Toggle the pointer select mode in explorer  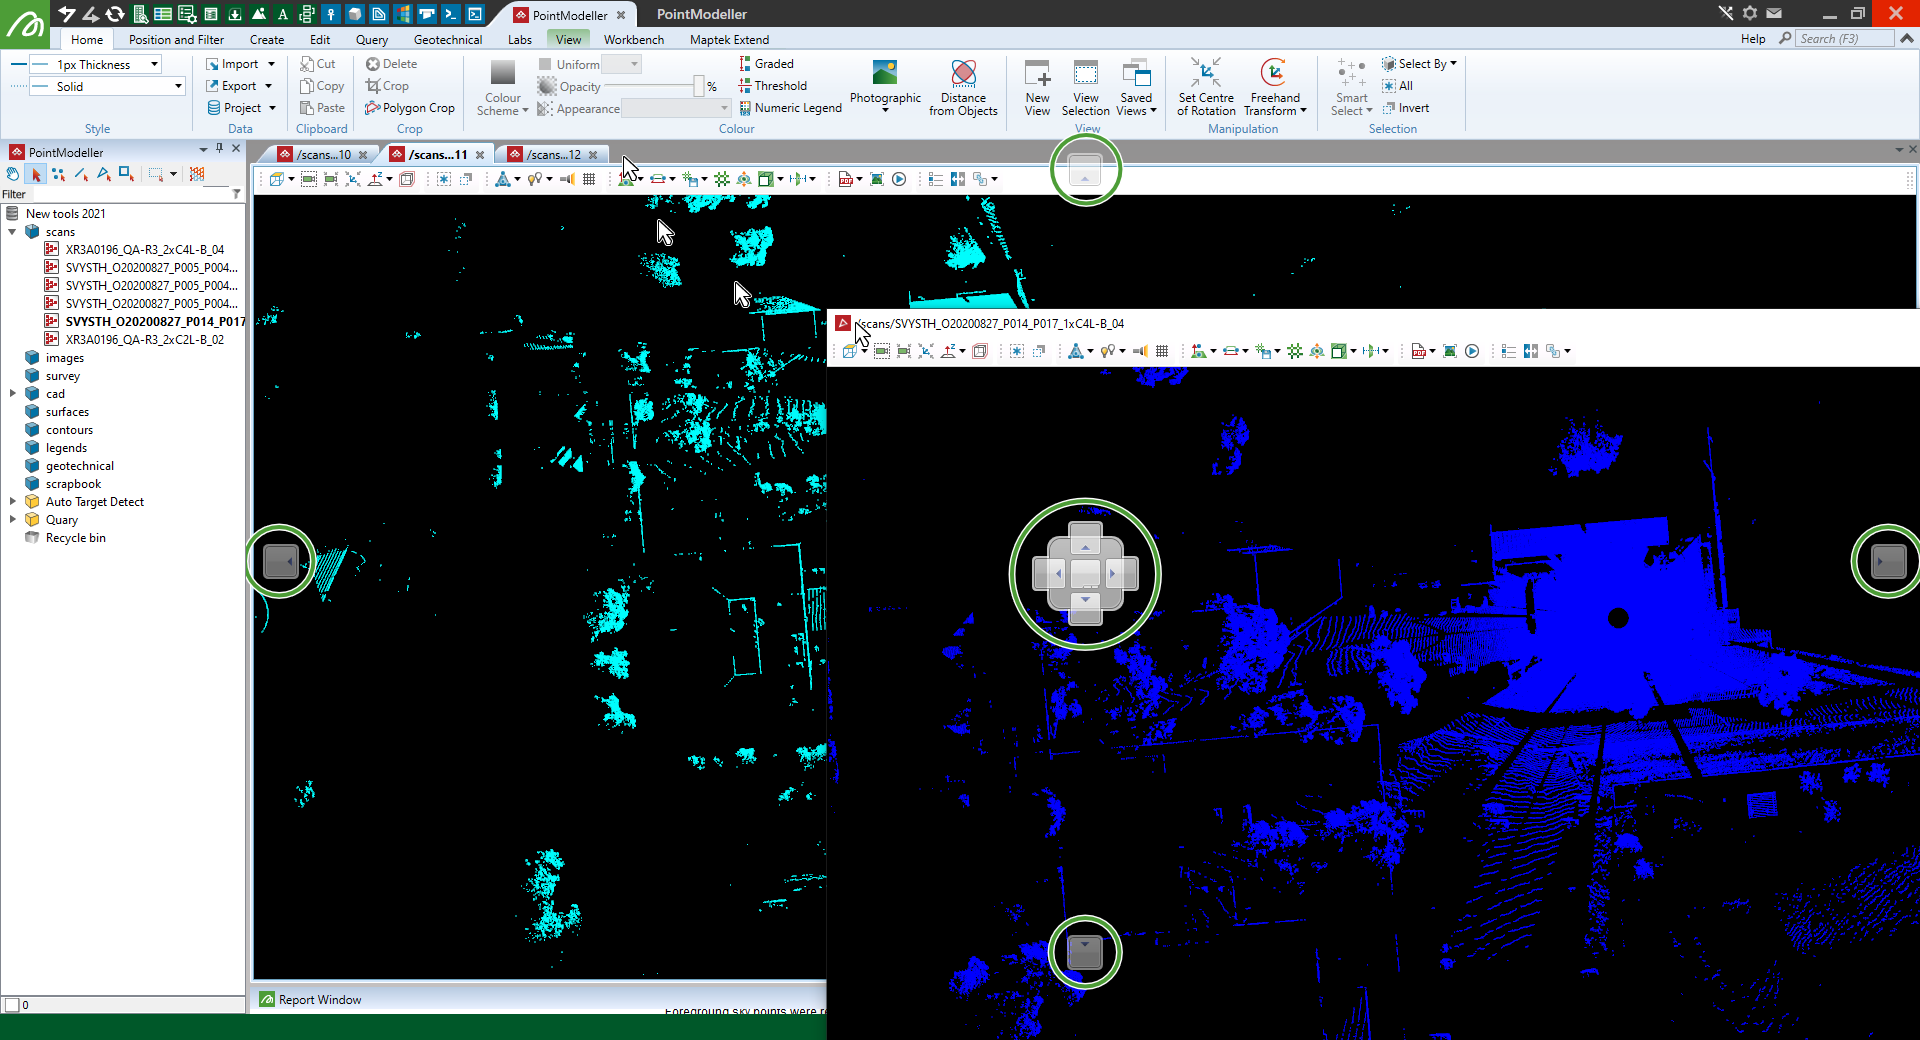pos(36,174)
